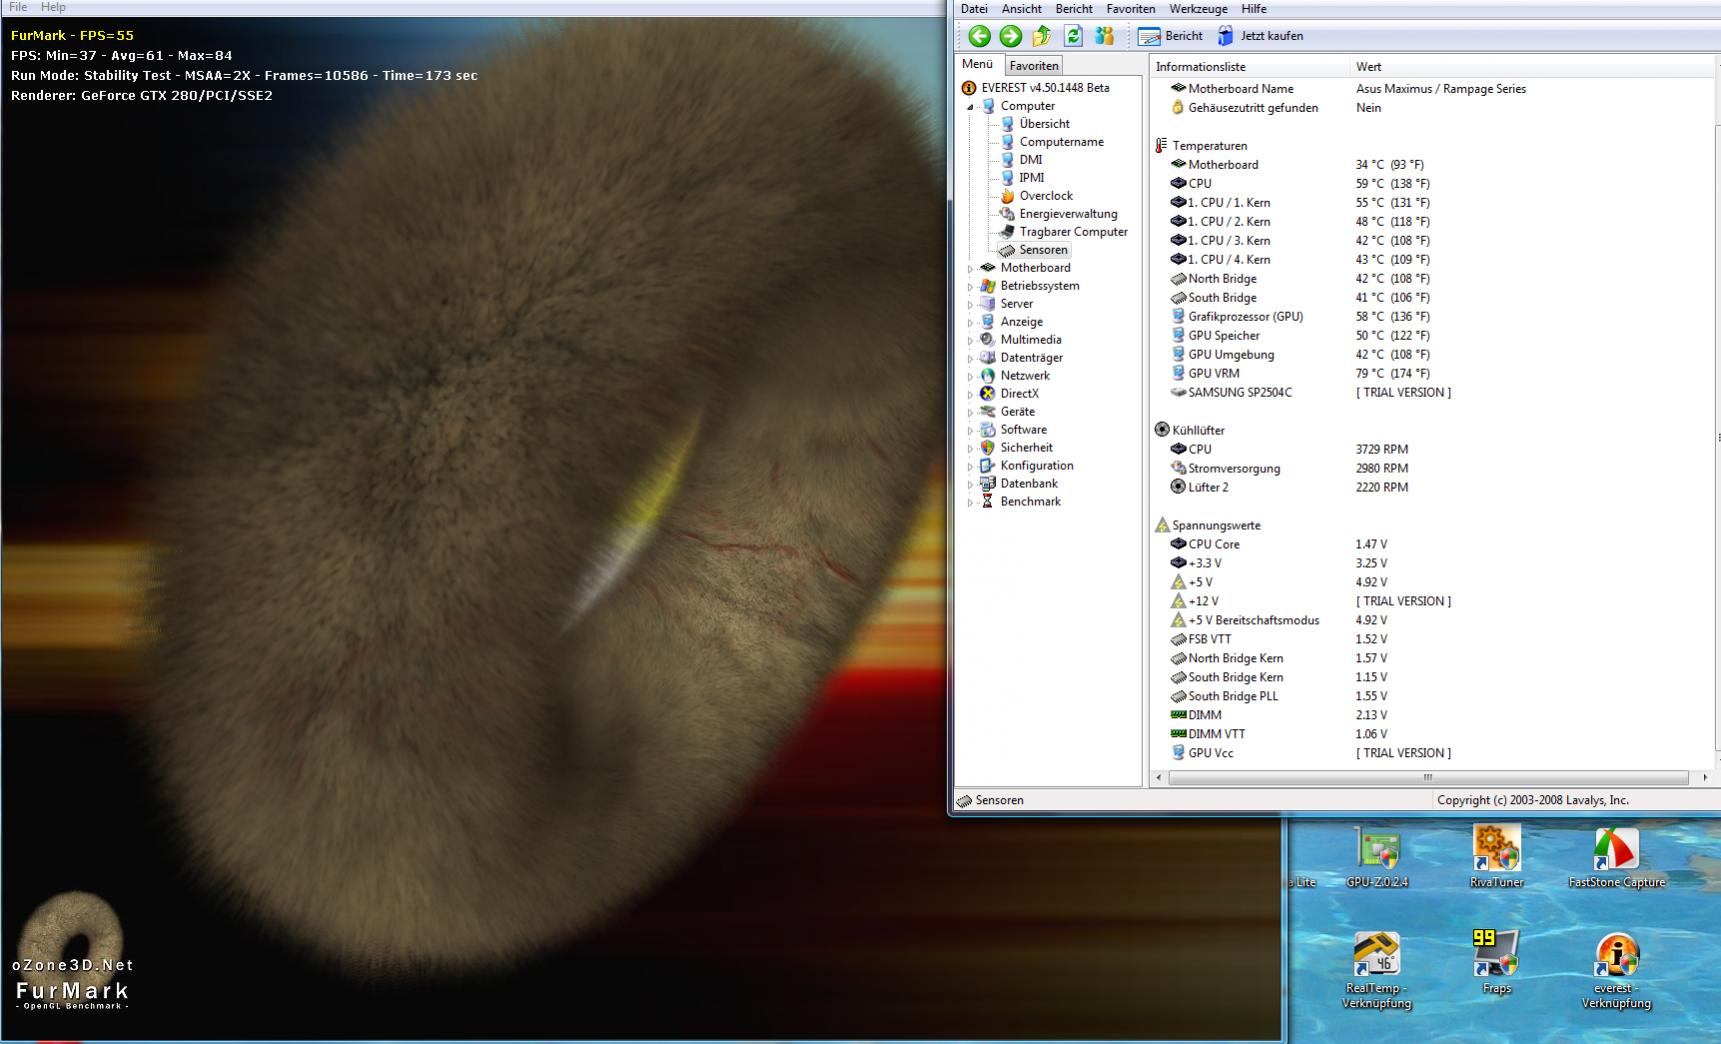Open the FastStone Capture desktop icon
1721x1044 pixels.
(x=1616, y=857)
